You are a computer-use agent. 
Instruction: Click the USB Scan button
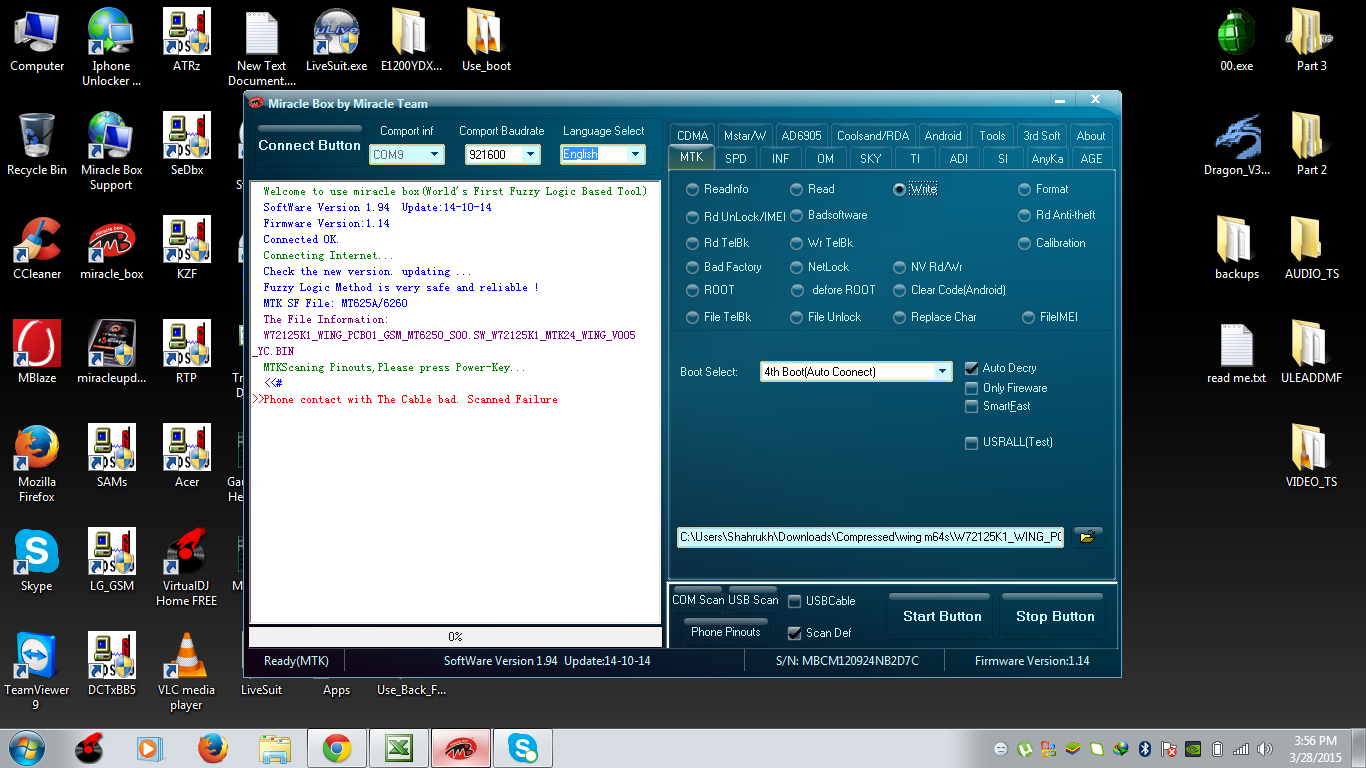point(753,600)
